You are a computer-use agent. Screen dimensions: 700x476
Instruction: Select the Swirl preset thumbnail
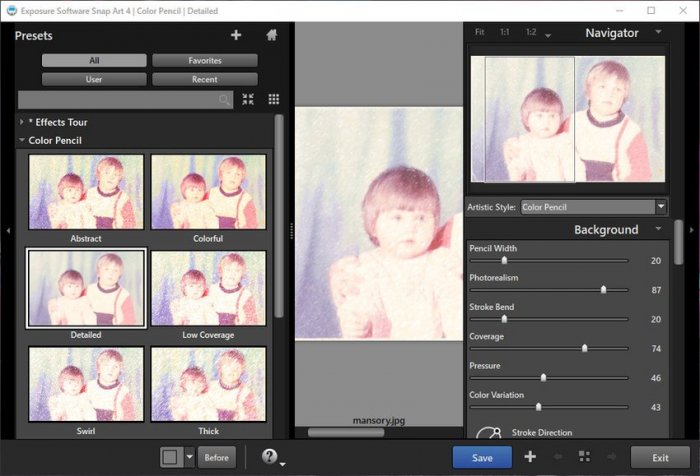tap(86, 384)
